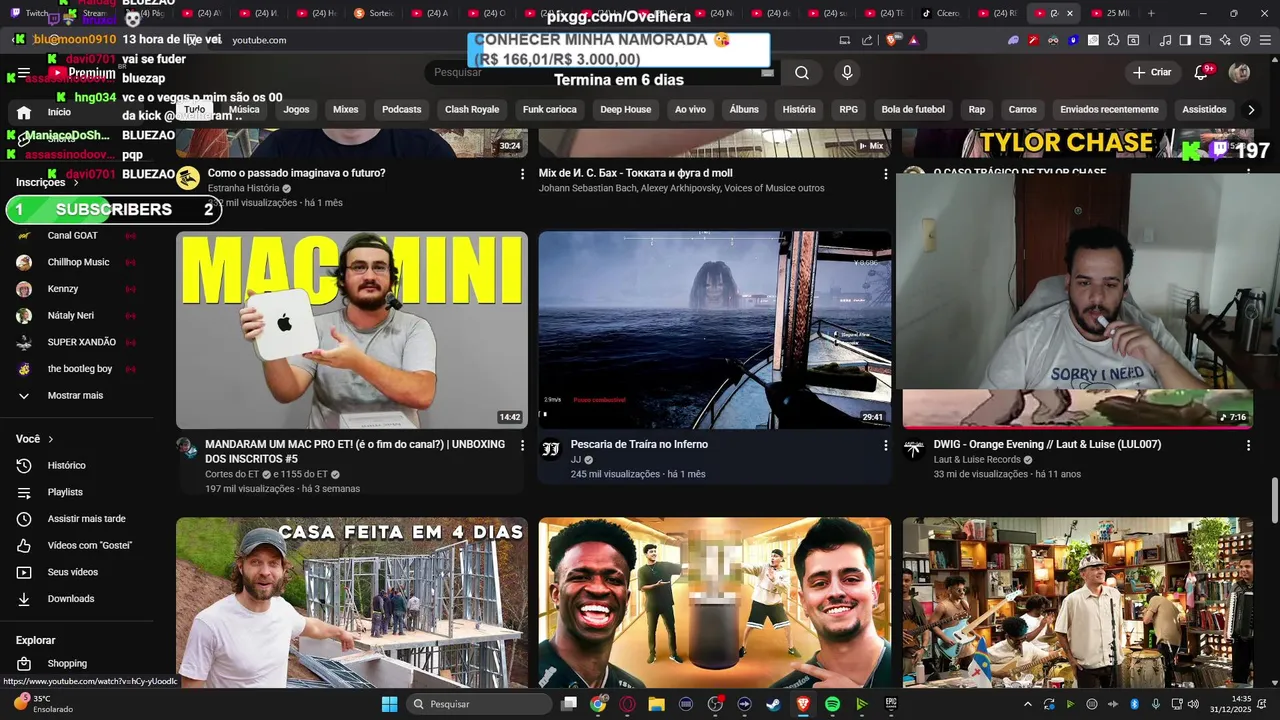This screenshot has width=1280, height=720.
Task: Toggle Brave sidebar panel icon
Action: (1185, 40)
